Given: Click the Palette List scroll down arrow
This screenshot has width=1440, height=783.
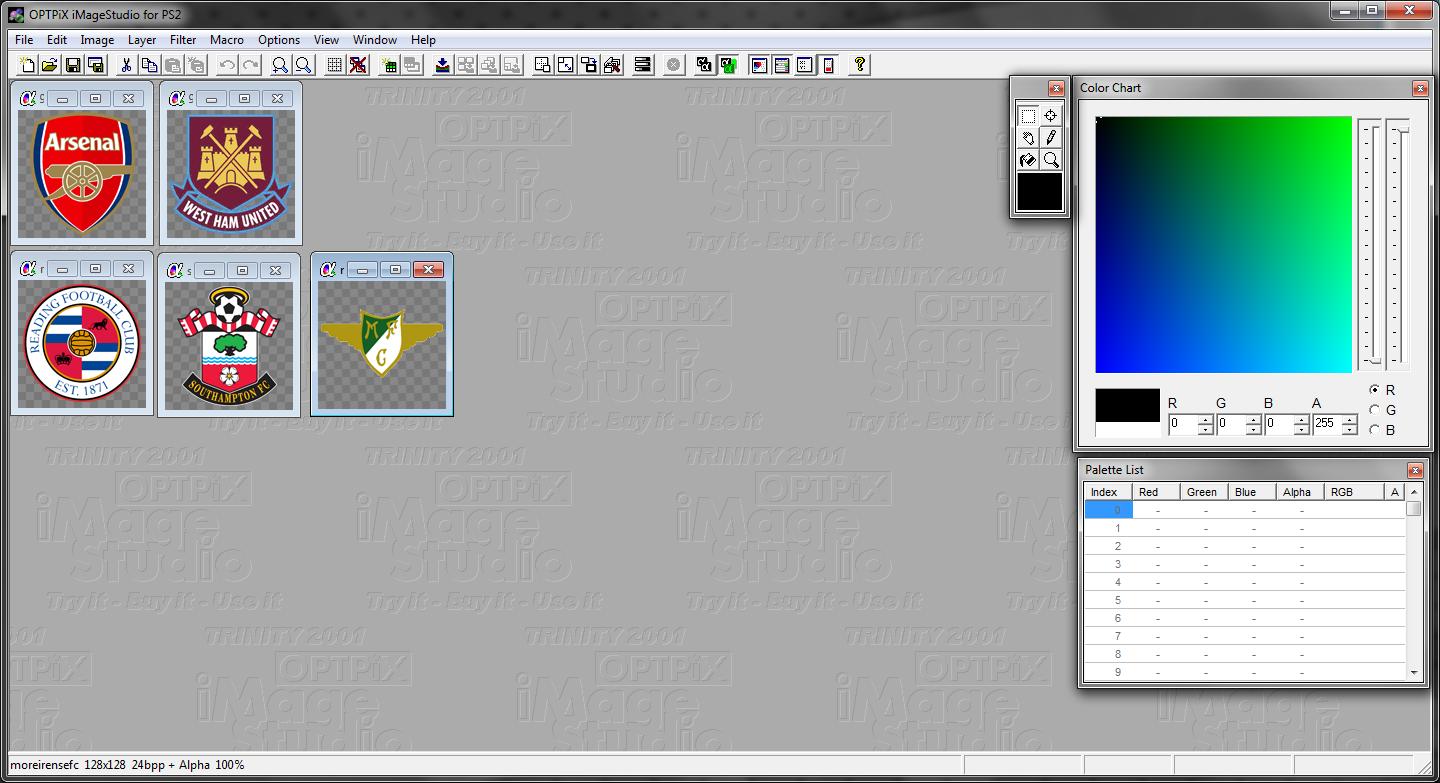Looking at the screenshot, I should click(x=1414, y=673).
